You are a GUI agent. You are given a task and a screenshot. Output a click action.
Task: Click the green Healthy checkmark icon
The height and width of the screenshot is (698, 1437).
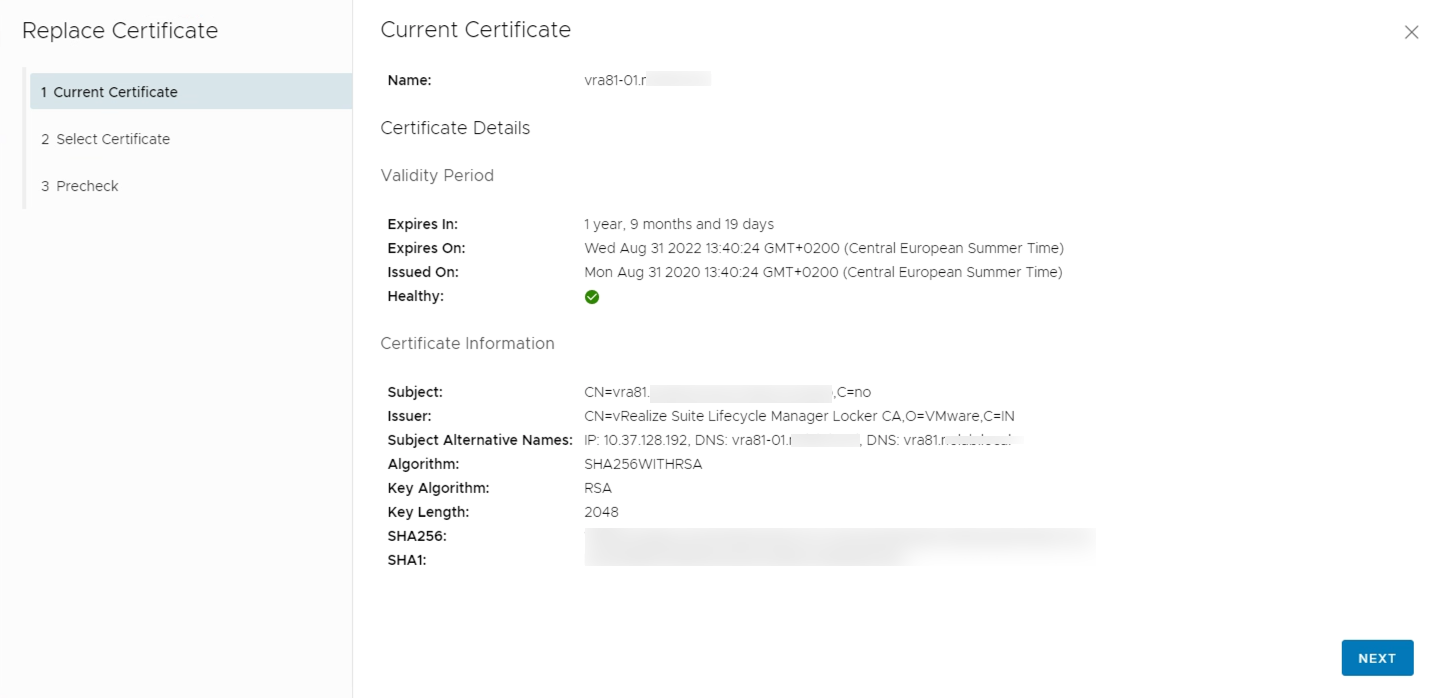[592, 297]
